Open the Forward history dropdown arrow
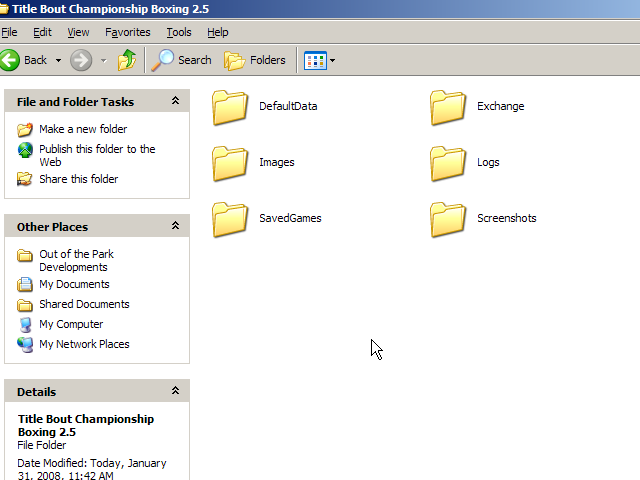The image size is (640, 480). pyautogui.click(x=104, y=60)
